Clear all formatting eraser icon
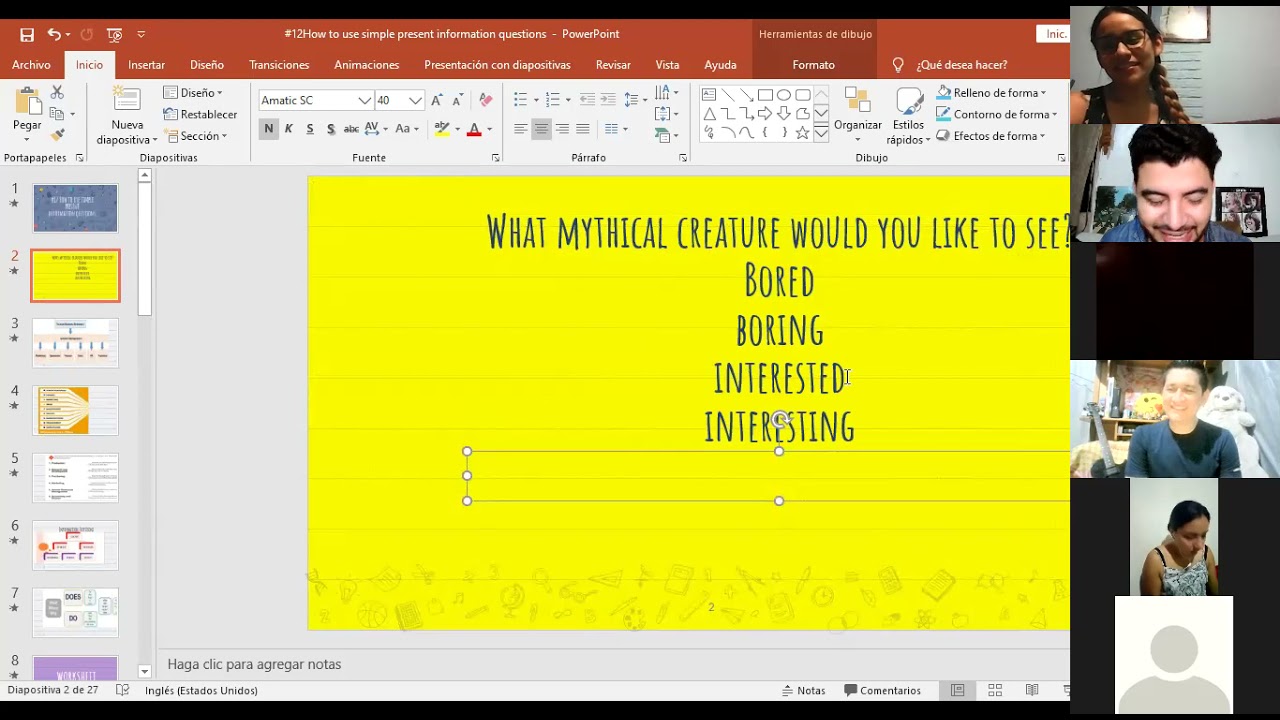The height and width of the screenshot is (720, 1280). 486,100
